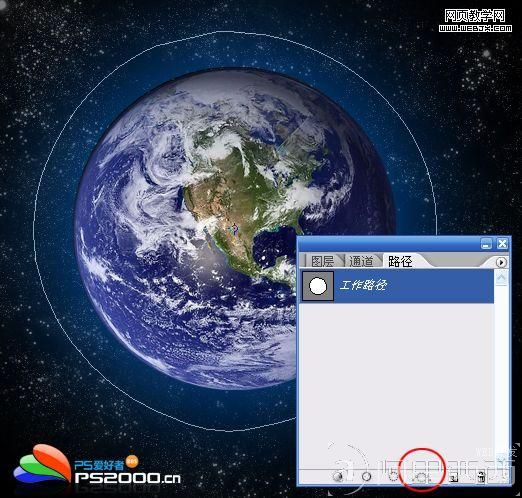Screen dimensions: 522x498
Task: Fill path with foreground color icon
Action: coord(339,477)
